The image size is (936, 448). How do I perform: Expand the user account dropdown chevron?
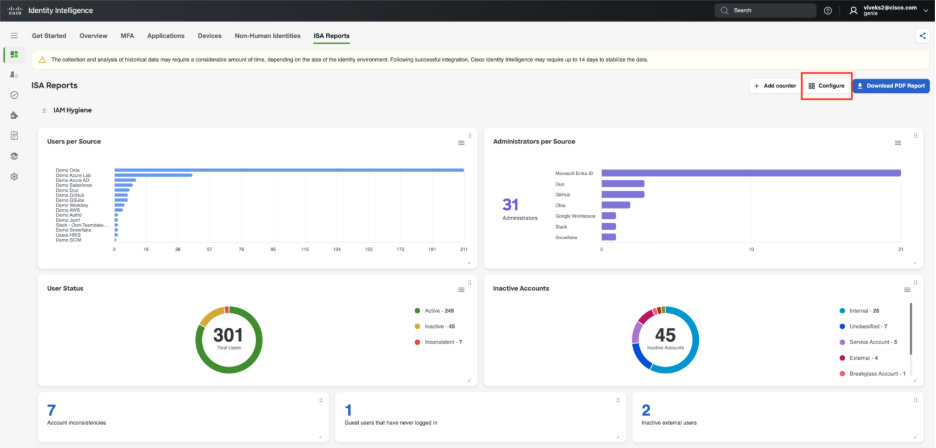(925, 10)
